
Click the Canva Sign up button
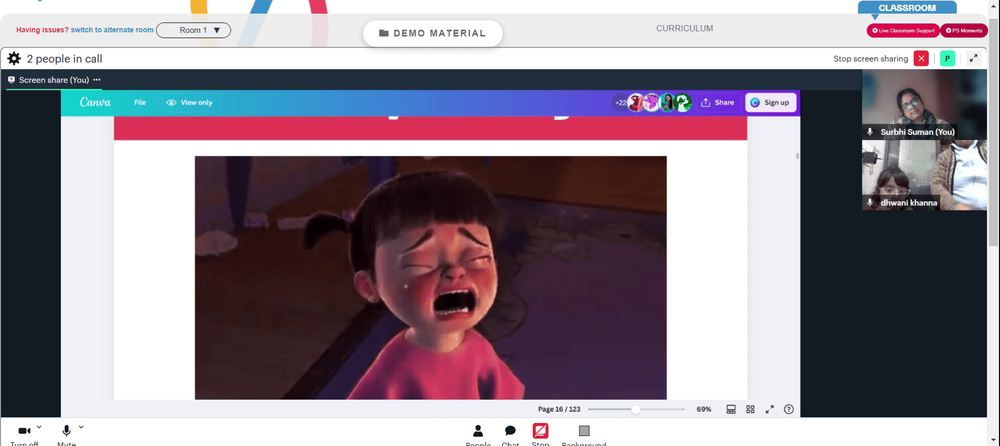click(770, 102)
